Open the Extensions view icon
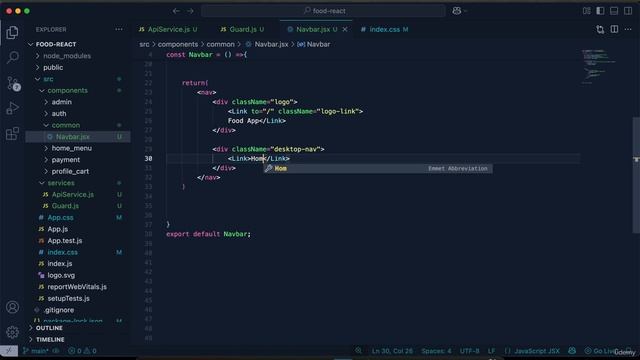The width and height of the screenshot is (640, 360). click(x=12, y=133)
